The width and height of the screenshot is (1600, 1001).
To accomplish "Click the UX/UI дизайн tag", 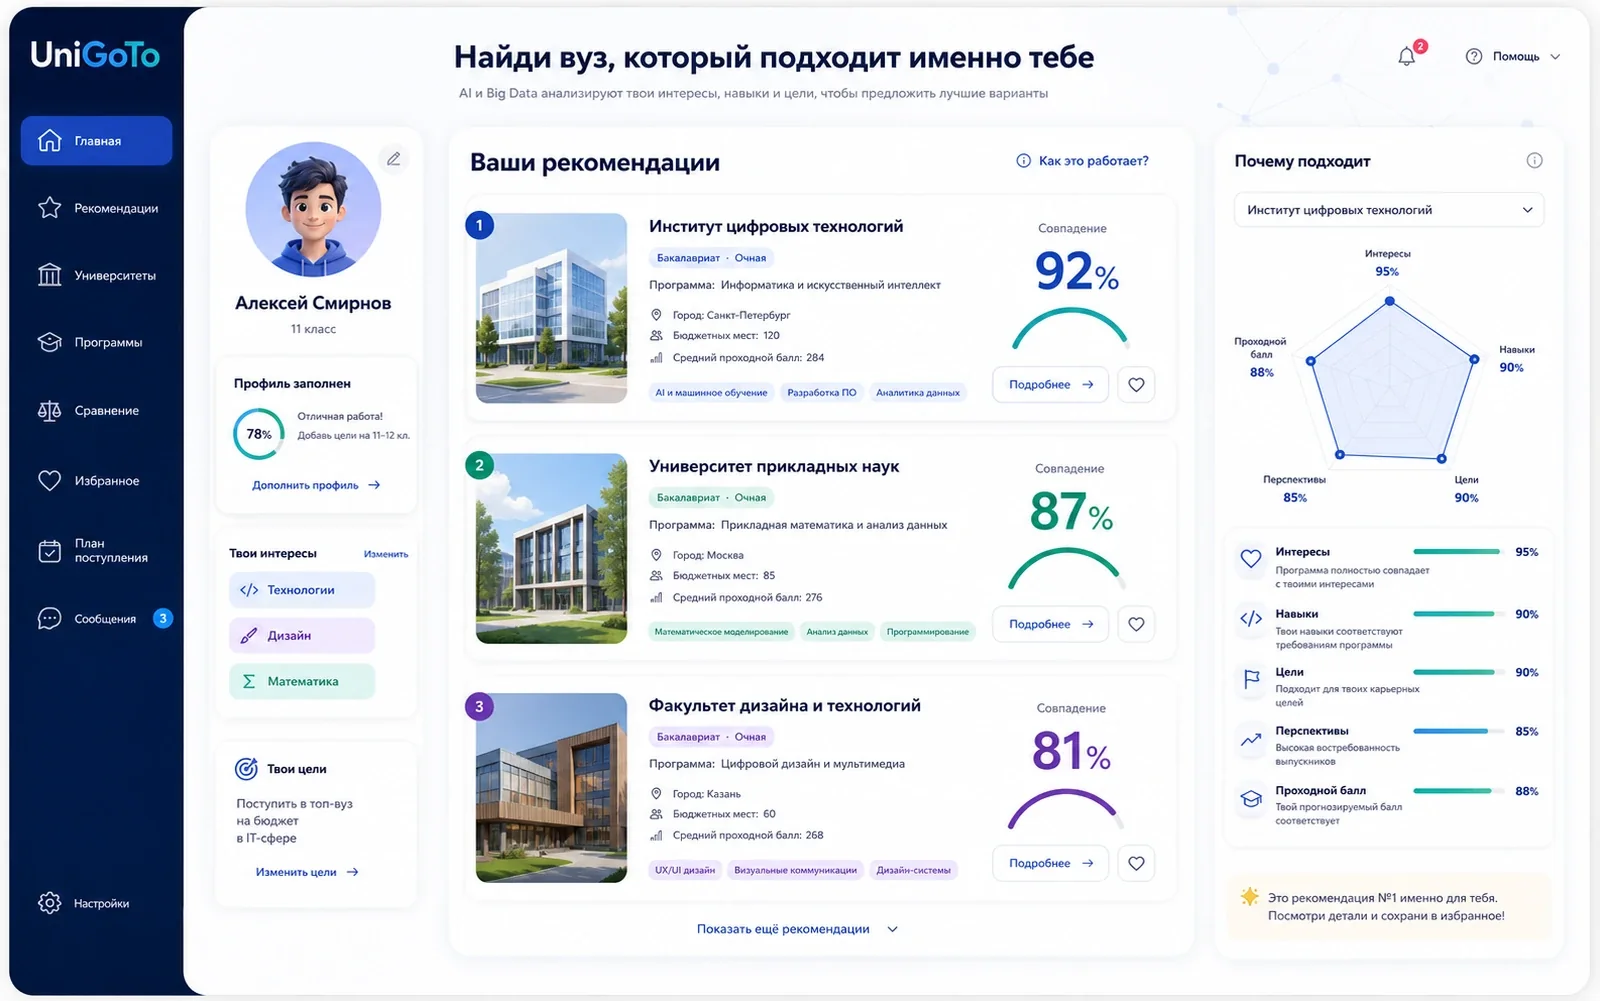I will point(685,870).
